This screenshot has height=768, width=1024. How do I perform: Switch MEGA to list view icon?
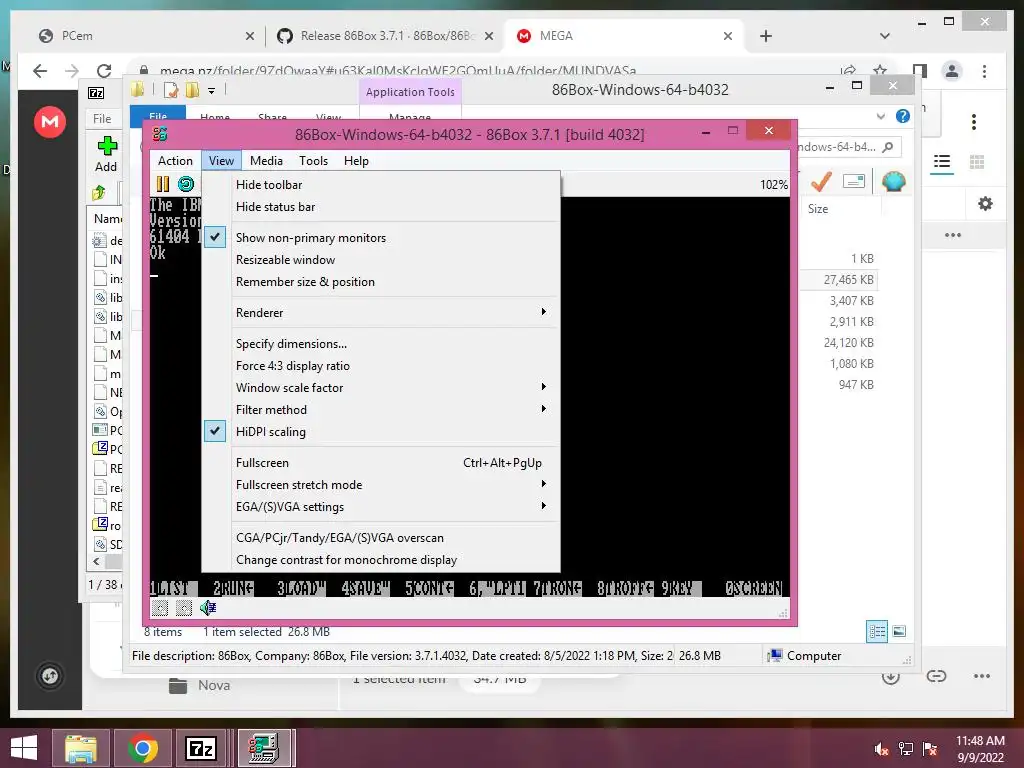942,162
